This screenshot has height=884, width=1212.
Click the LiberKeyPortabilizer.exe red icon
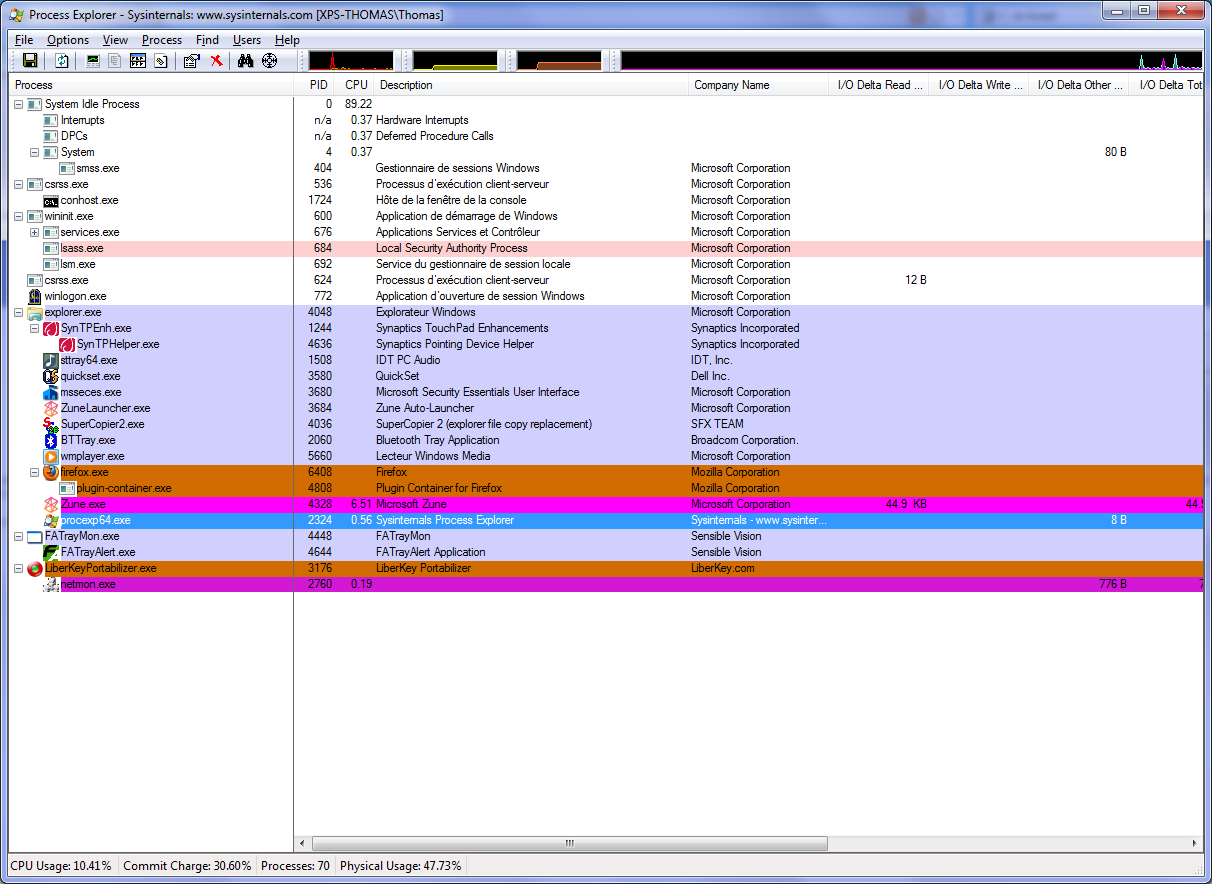35,568
